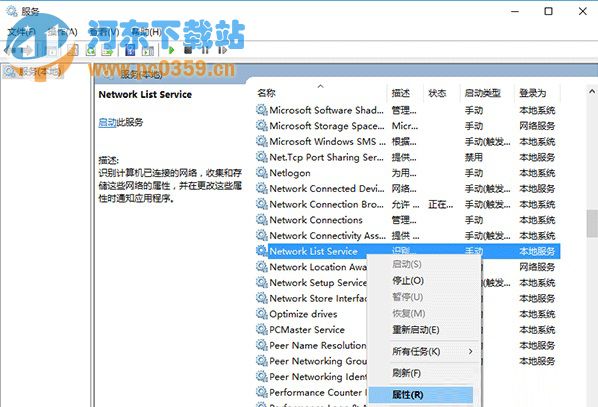Click the gear icon beside Peer Name Resolution
Screen dimensions: 598x407
[262, 345]
